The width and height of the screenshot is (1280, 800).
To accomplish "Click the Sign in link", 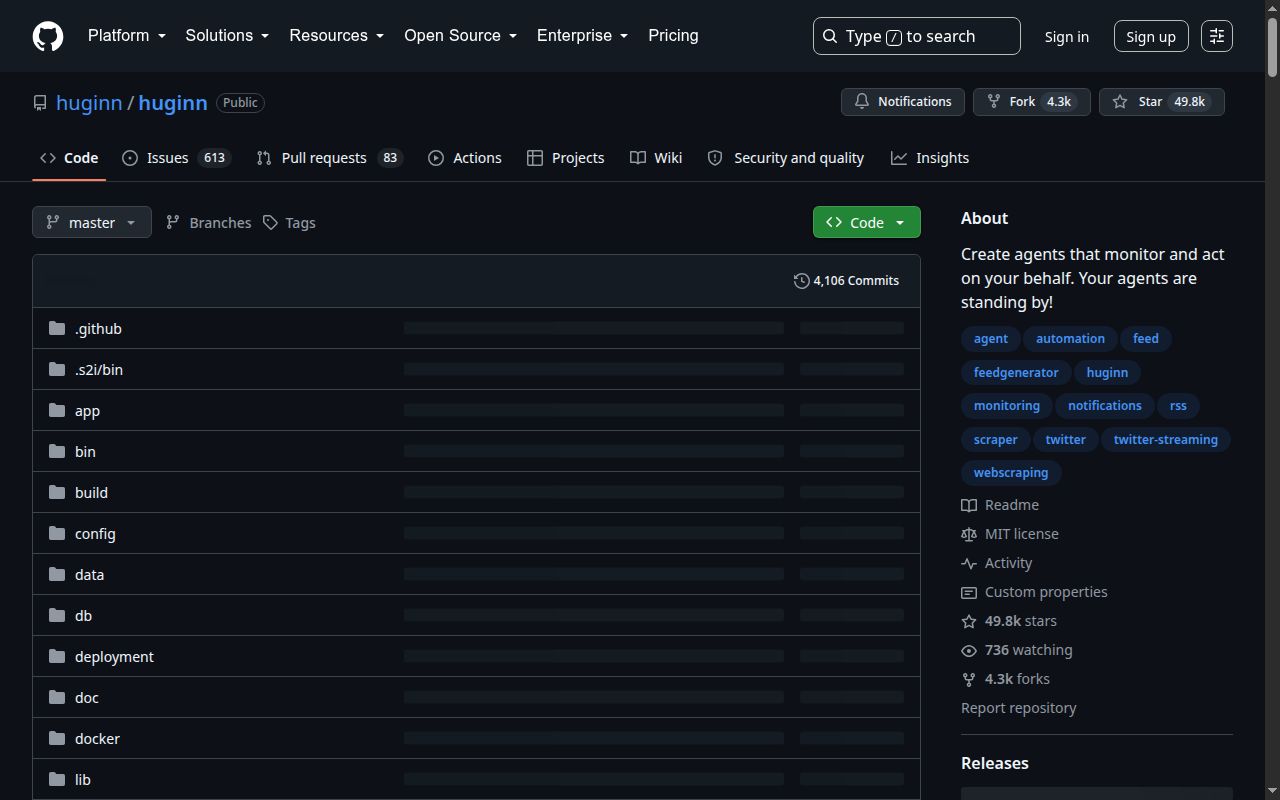I will 1067,36.
